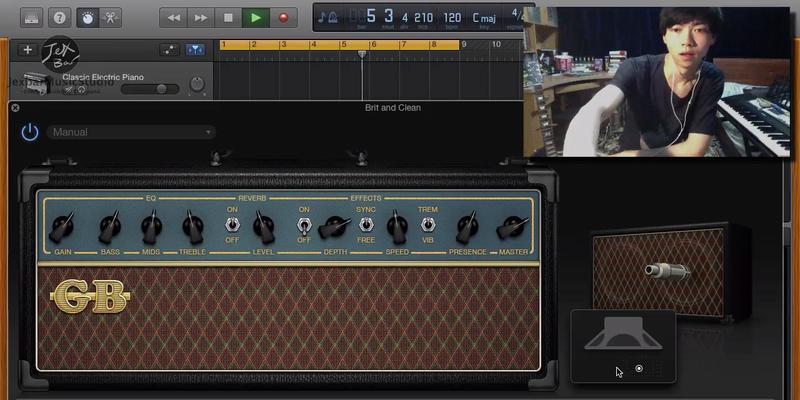The width and height of the screenshot is (800, 400).
Task: Toggle the Smart Controls knob button
Action: [x=88, y=18]
